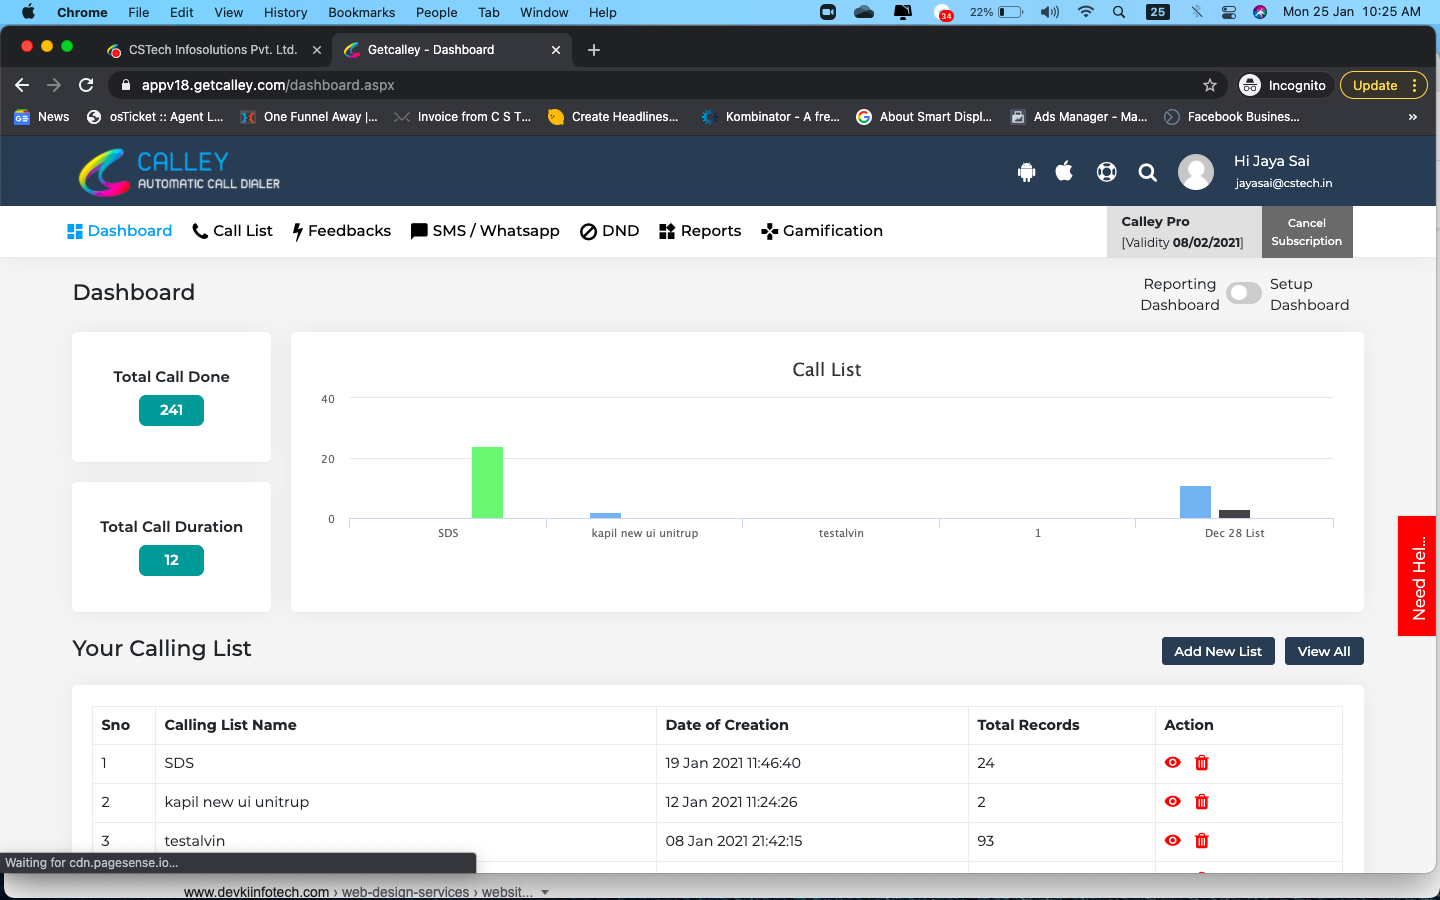The height and width of the screenshot is (900, 1440).
Task: Click the Apple iOS app icon
Action: pyautogui.click(x=1064, y=172)
